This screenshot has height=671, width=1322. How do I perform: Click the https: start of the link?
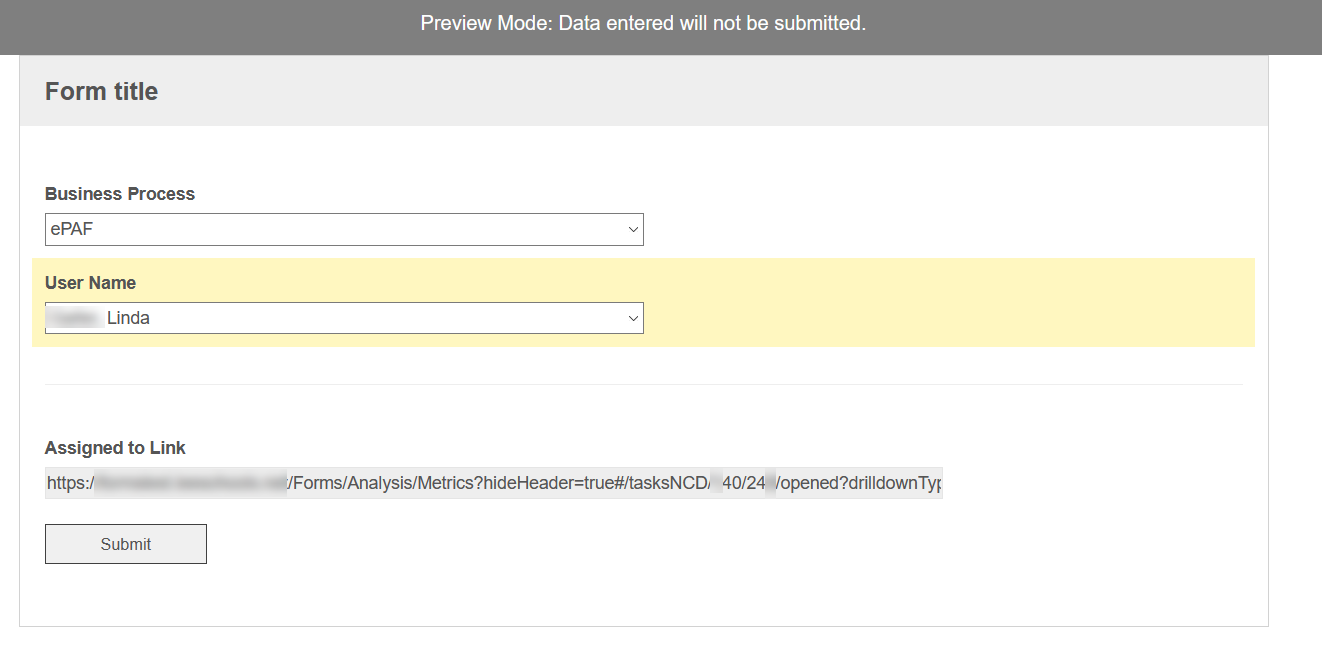[x=69, y=483]
